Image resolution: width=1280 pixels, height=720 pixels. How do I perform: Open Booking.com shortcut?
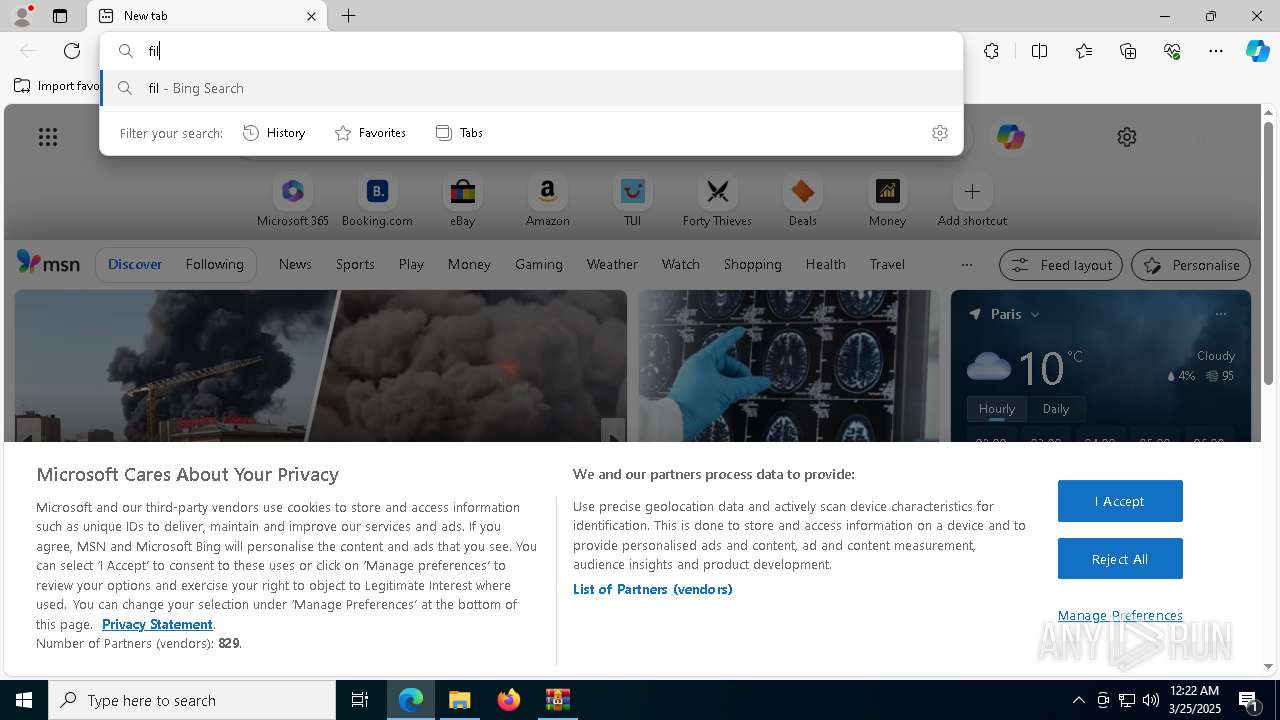[x=377, y=202]
